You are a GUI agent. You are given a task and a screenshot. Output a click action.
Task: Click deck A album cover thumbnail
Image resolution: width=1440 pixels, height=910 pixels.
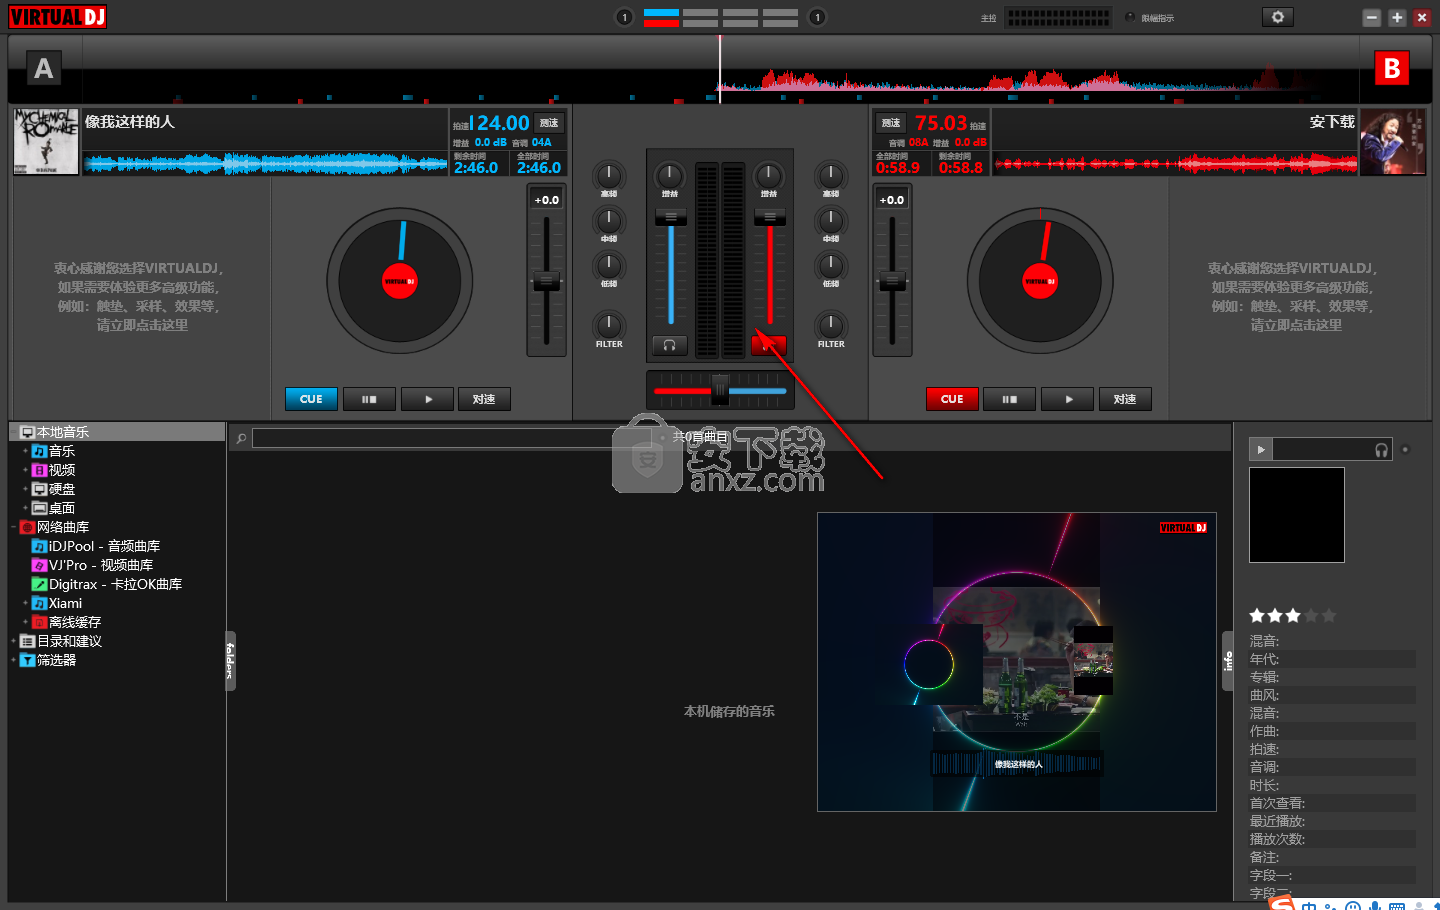[46, 142]
